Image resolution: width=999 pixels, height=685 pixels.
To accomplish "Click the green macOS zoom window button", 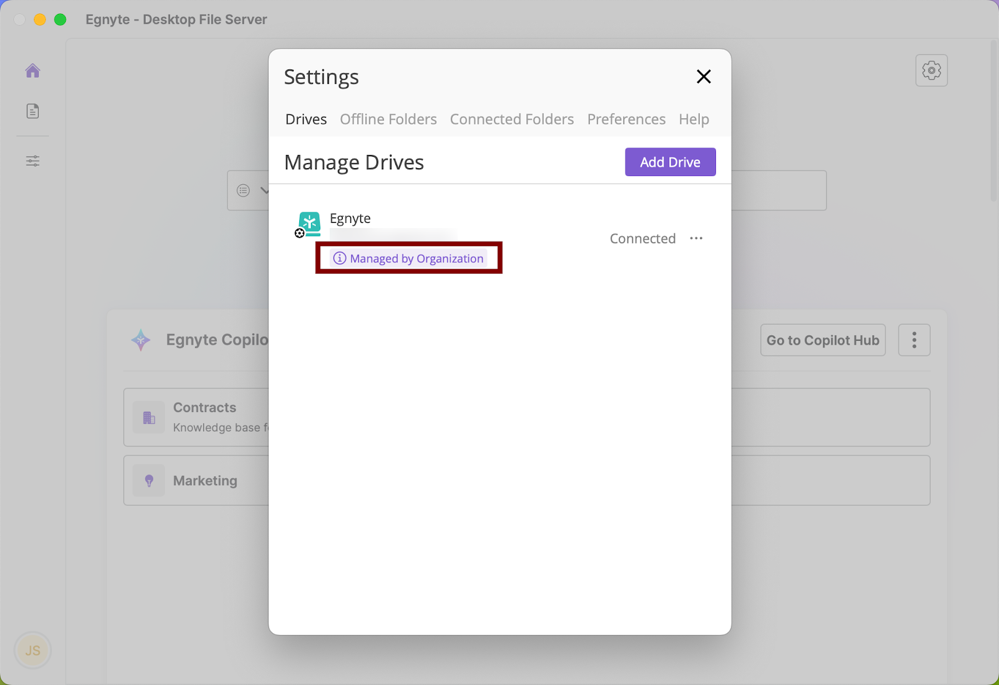I will 61,19.
